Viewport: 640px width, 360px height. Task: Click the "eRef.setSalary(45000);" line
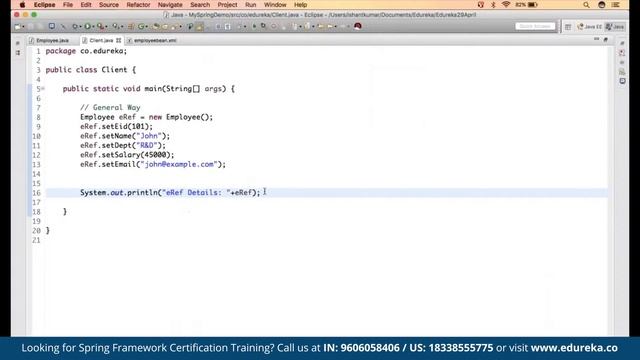click(x=127, y=155)
